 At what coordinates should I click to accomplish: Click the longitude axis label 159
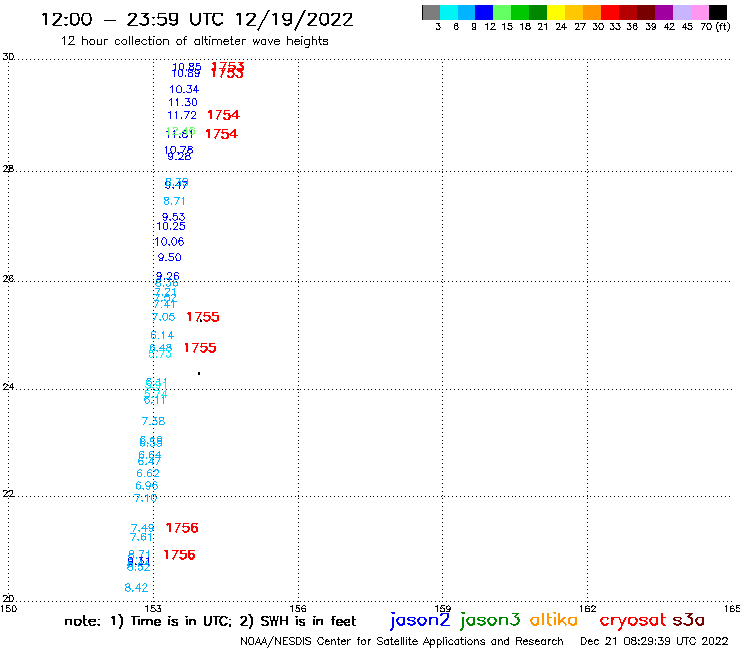tap(443, 608)
